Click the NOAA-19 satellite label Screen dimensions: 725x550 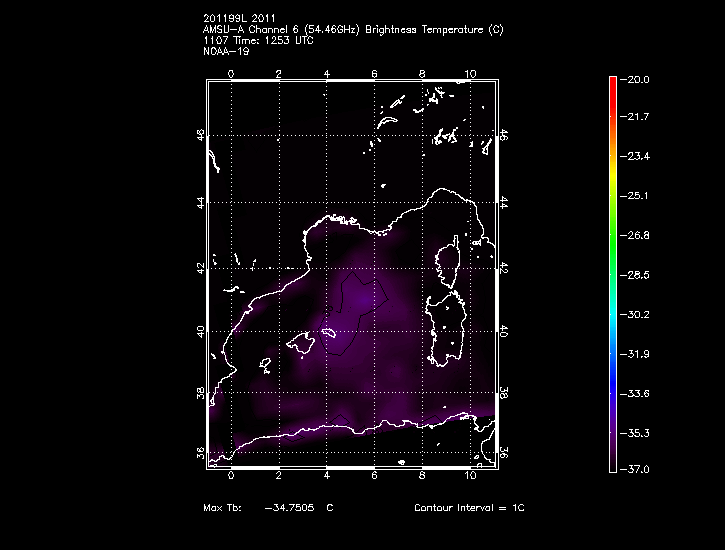(x=226, y=51)
